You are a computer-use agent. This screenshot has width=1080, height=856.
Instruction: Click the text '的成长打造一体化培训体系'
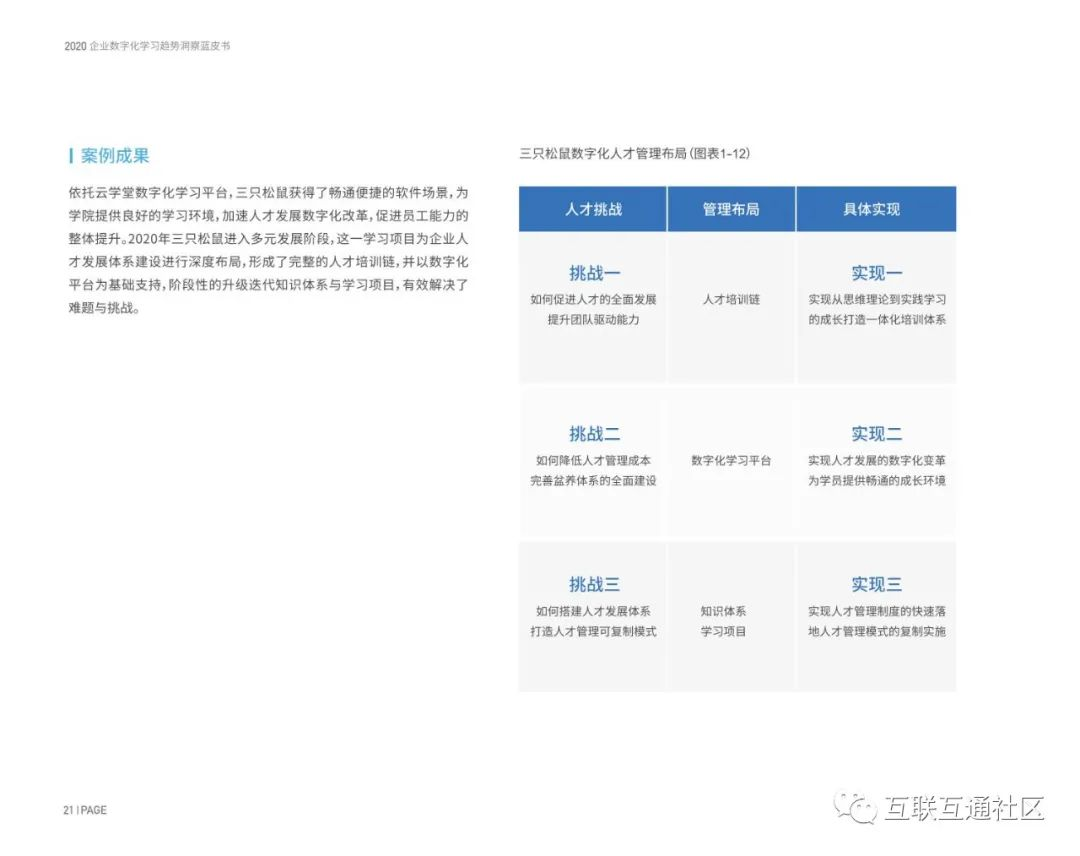877,320
